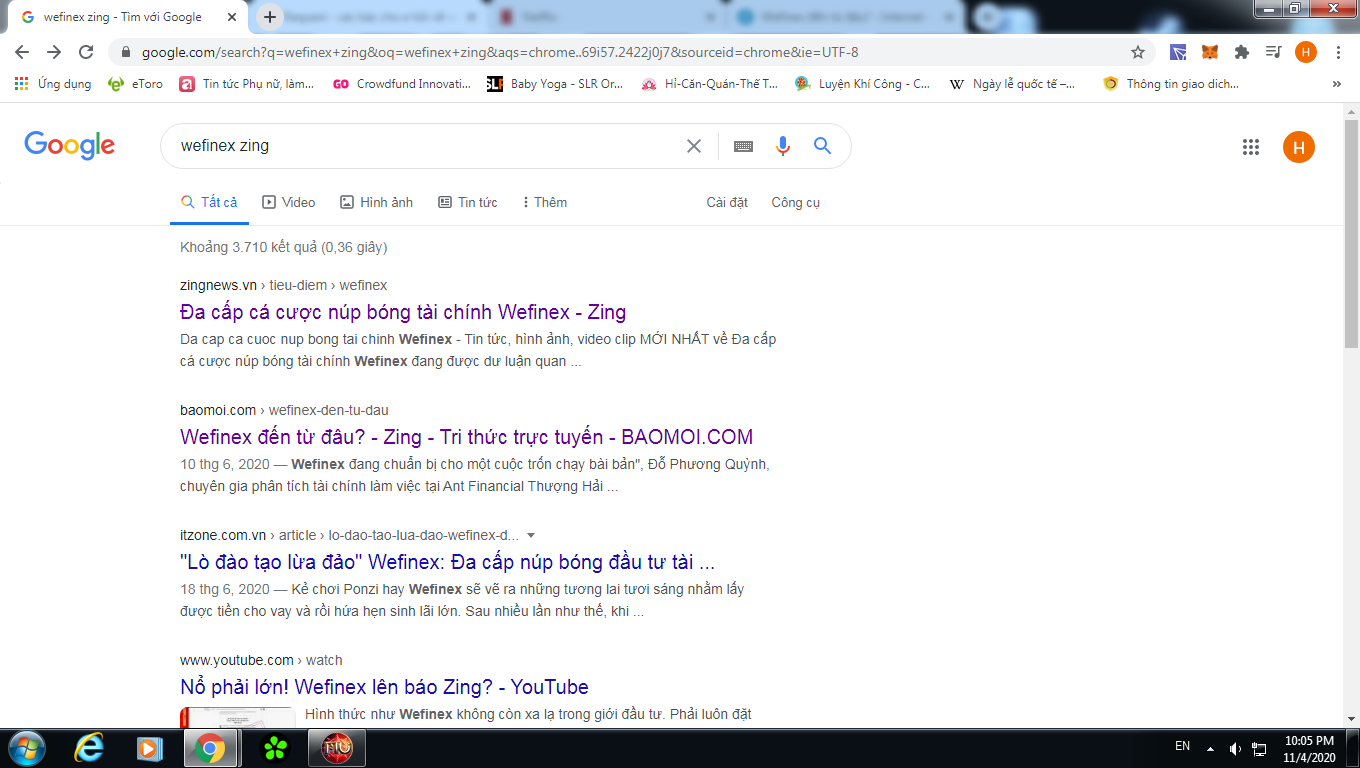Open a new tab with the plus button
Screen dimensions: 1360x768
click(x=269, y=17)
